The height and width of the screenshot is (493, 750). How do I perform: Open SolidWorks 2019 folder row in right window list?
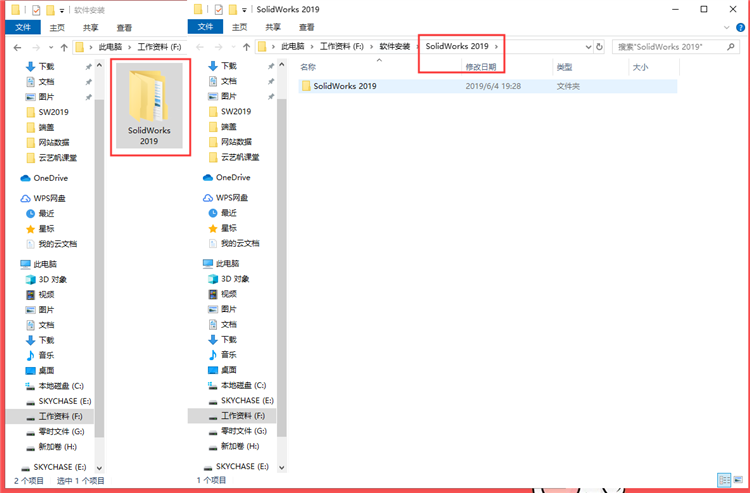point(487,86)
